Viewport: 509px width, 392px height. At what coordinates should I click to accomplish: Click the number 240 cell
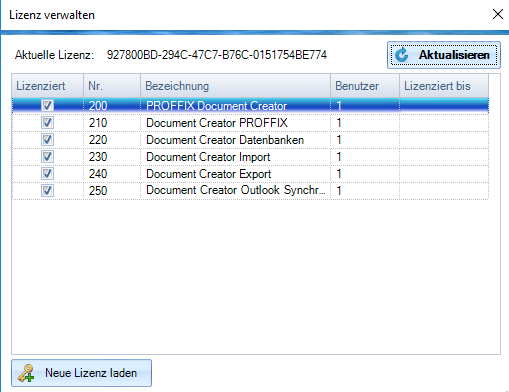click(112, 174)
